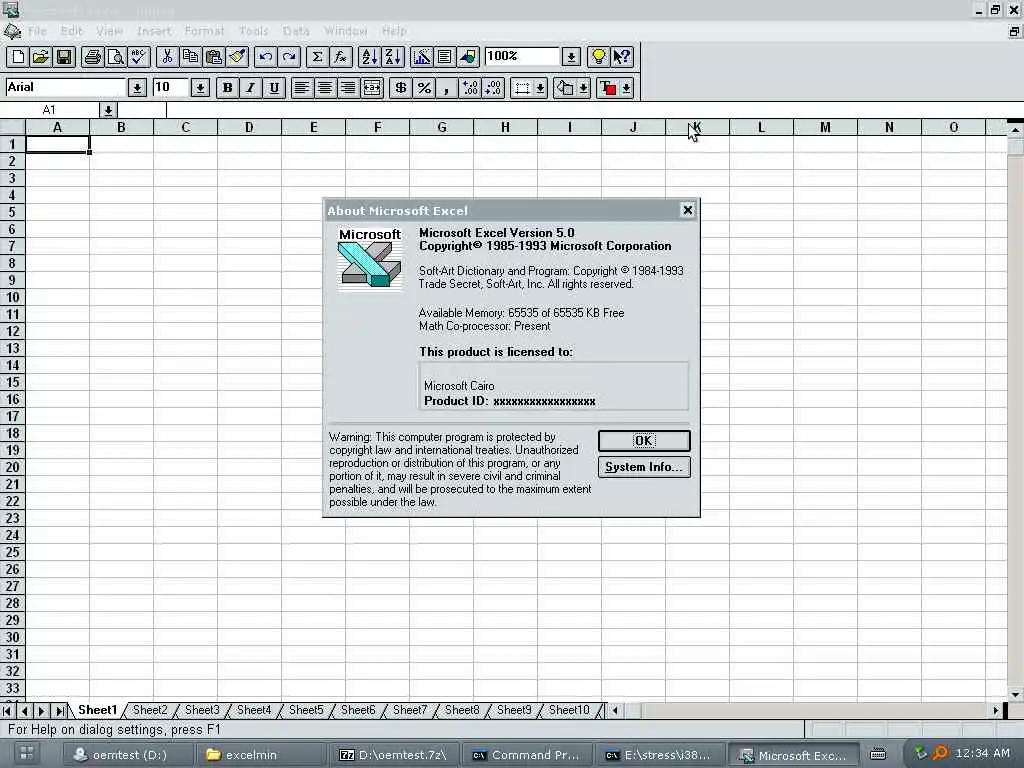Click the horizontal scrollbar right arrow
The height and width of the screenshot is (768, 1024).
pyautogui.click(x=995, y=711)
